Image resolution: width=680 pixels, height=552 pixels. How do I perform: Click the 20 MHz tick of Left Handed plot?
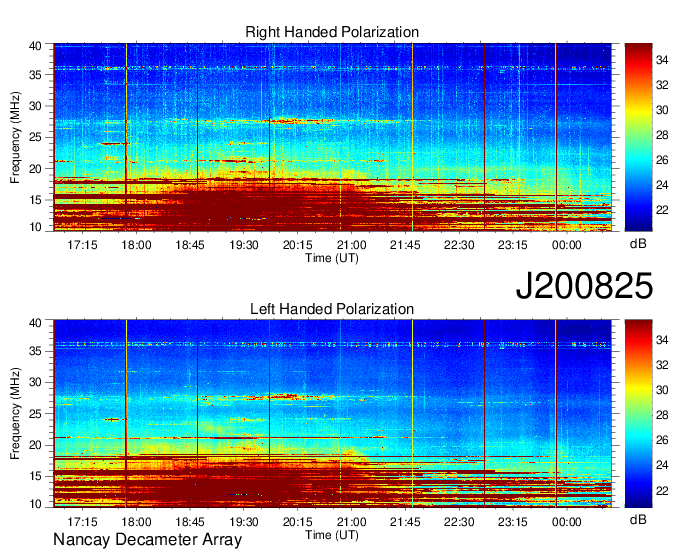(x=35, y=445)
